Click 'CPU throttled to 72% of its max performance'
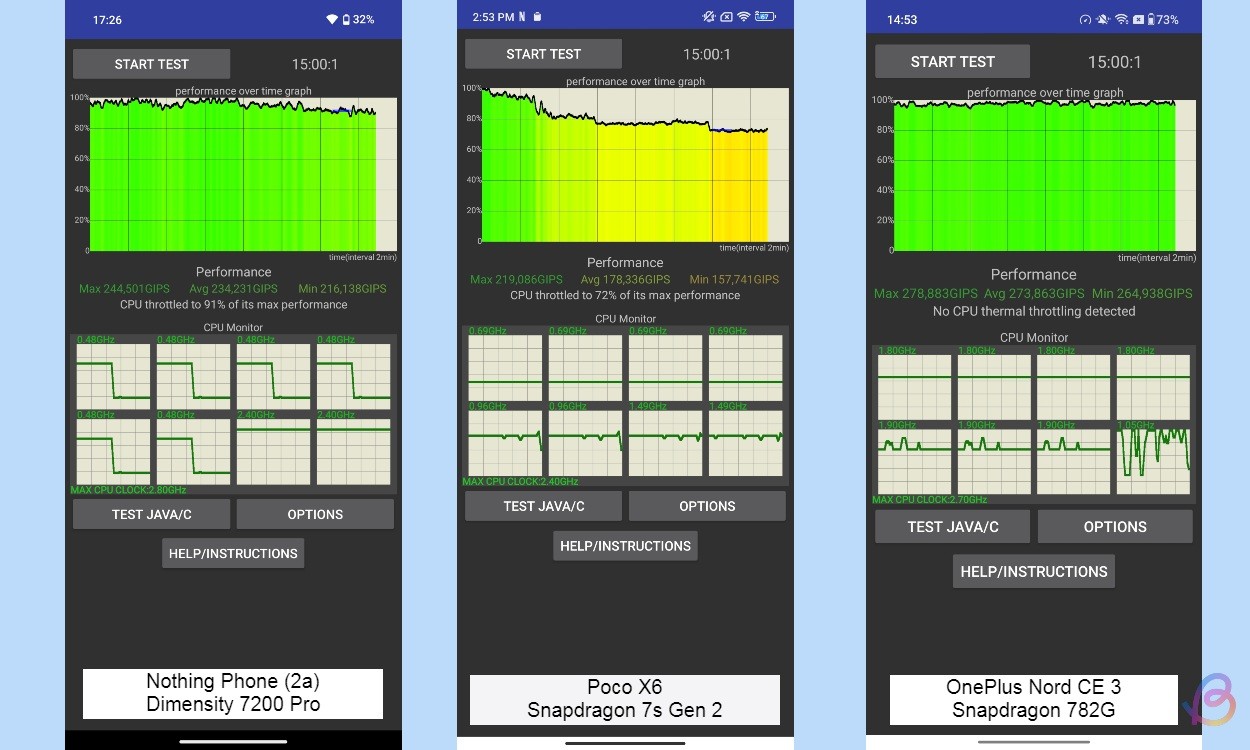1250x750 pixels. pos(625,295)
